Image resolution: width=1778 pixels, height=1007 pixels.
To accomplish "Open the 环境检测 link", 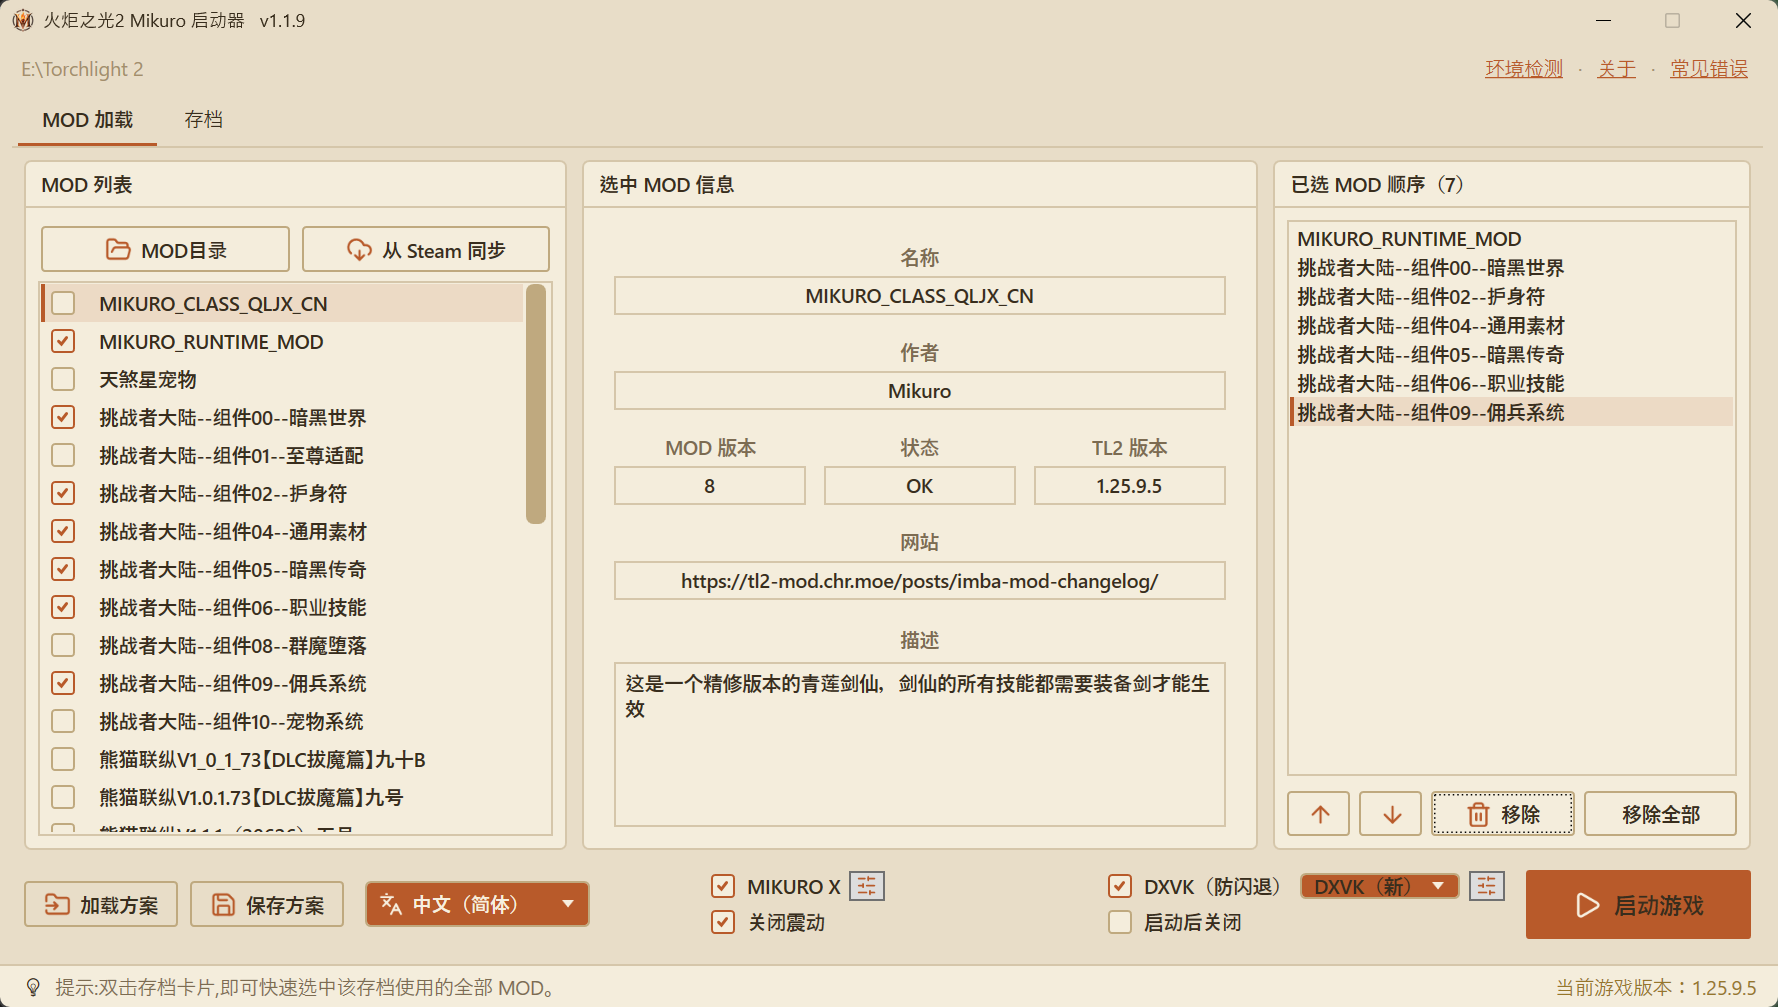I will (1523, 69).
